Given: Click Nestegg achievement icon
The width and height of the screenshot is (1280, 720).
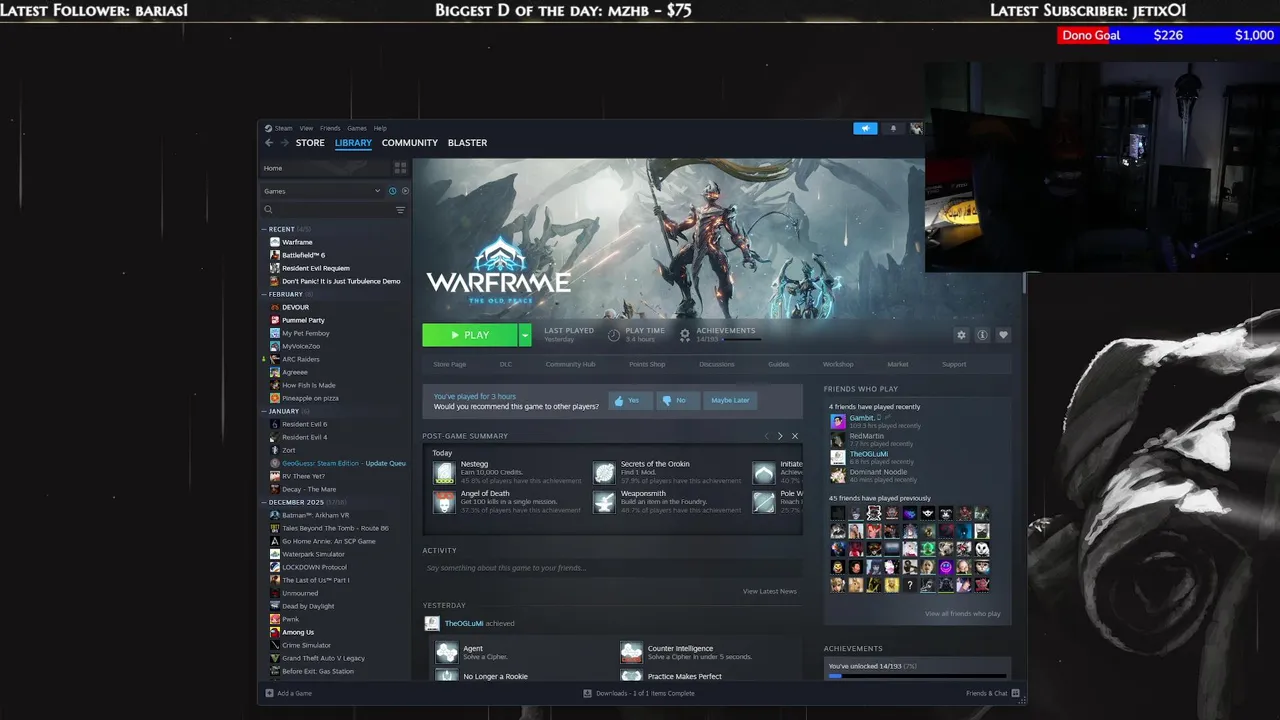Looking at the screenshot, I should pyautogui.click(x=444, y=472).
